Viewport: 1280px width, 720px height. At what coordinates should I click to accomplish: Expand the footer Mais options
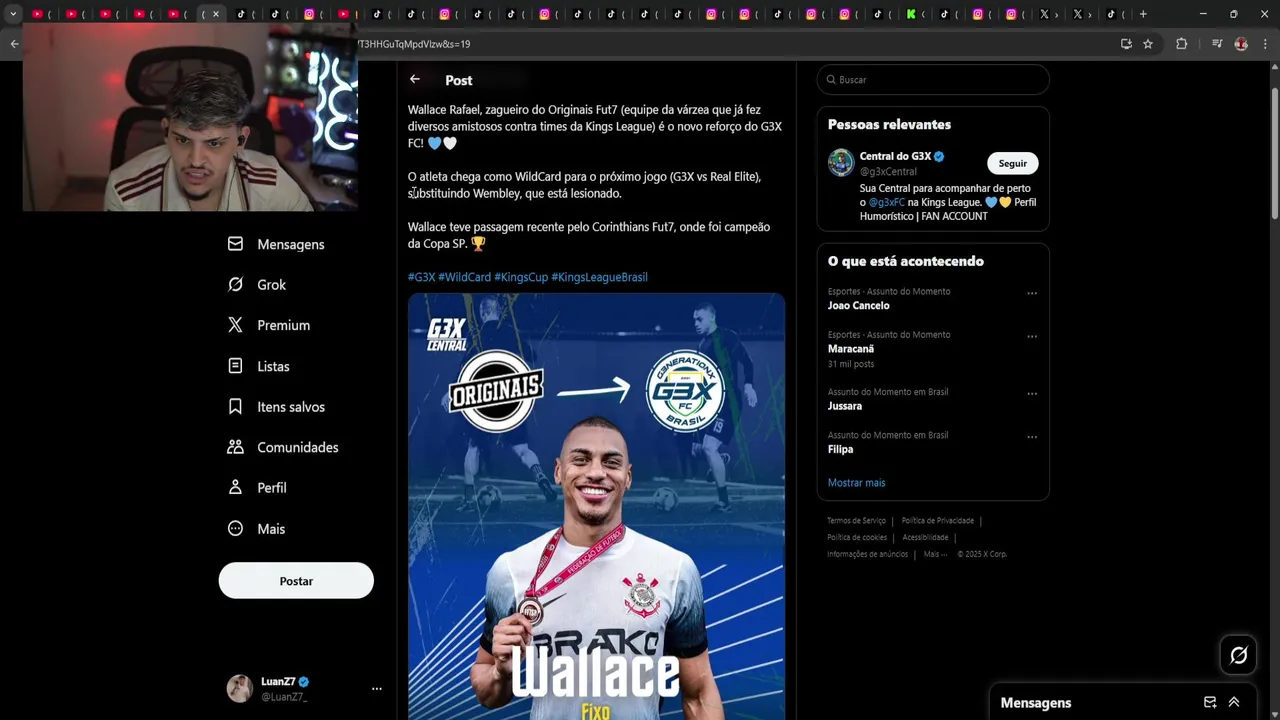tap(935, 554)
